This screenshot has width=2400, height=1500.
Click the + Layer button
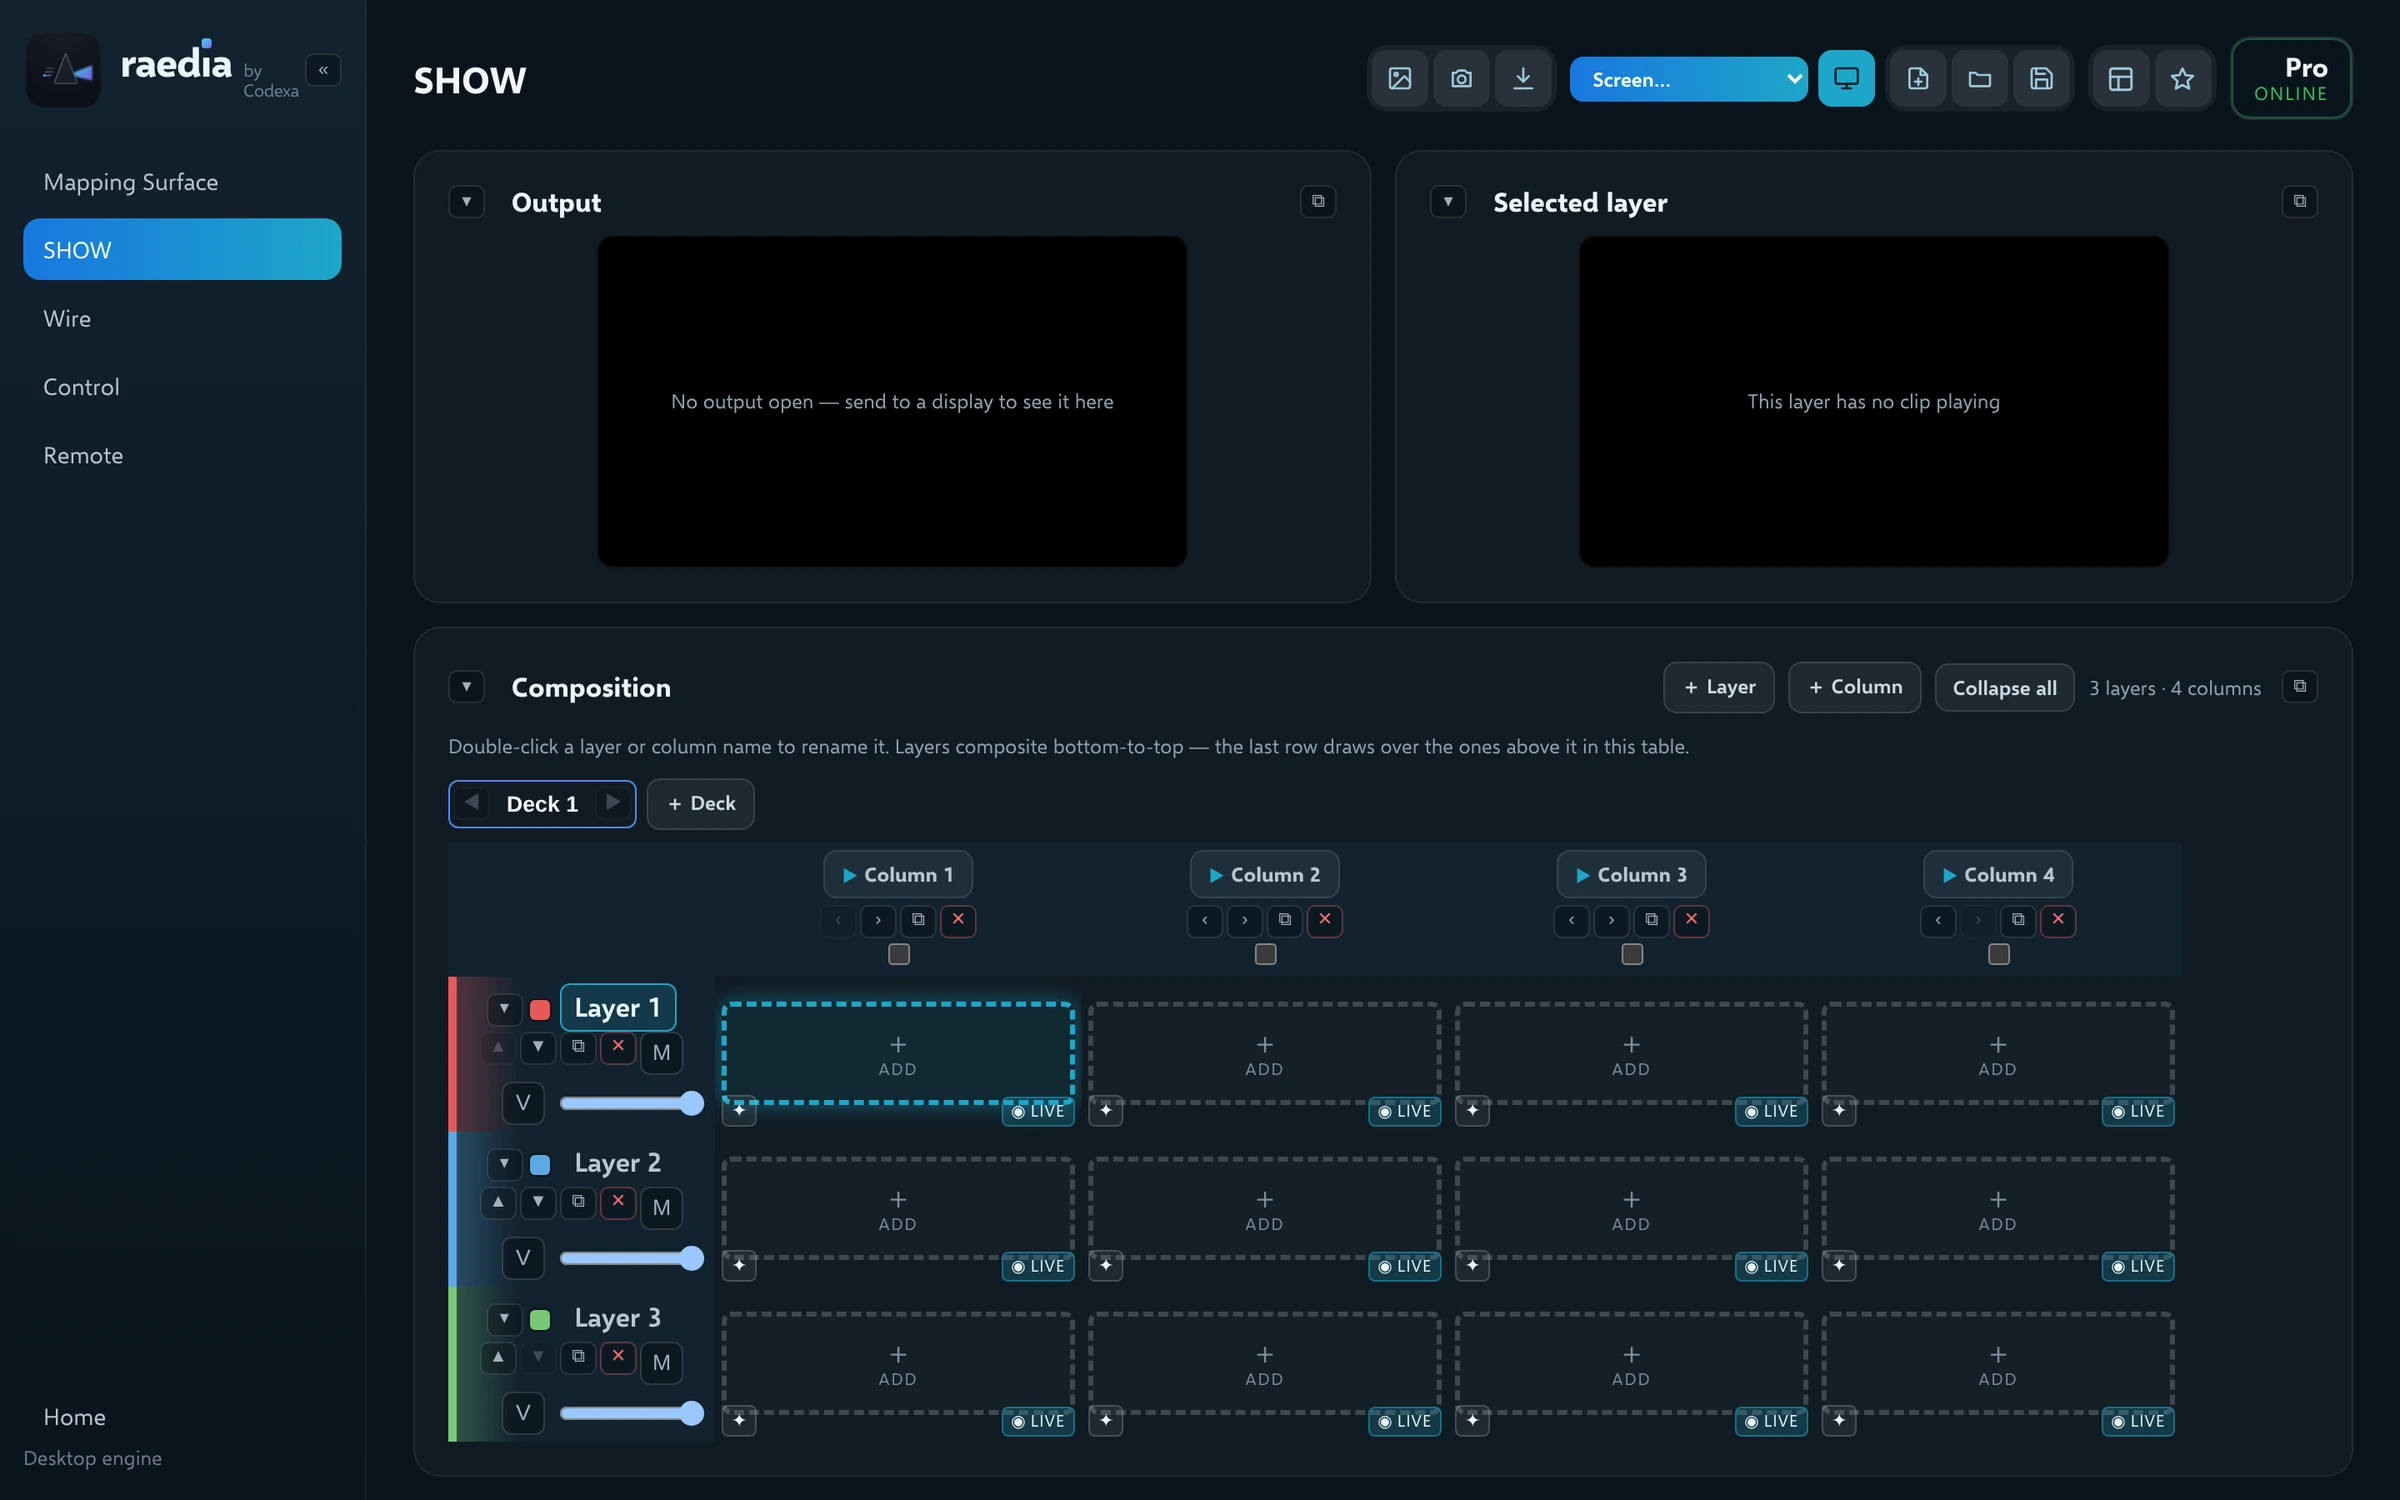coord(1719,687)
